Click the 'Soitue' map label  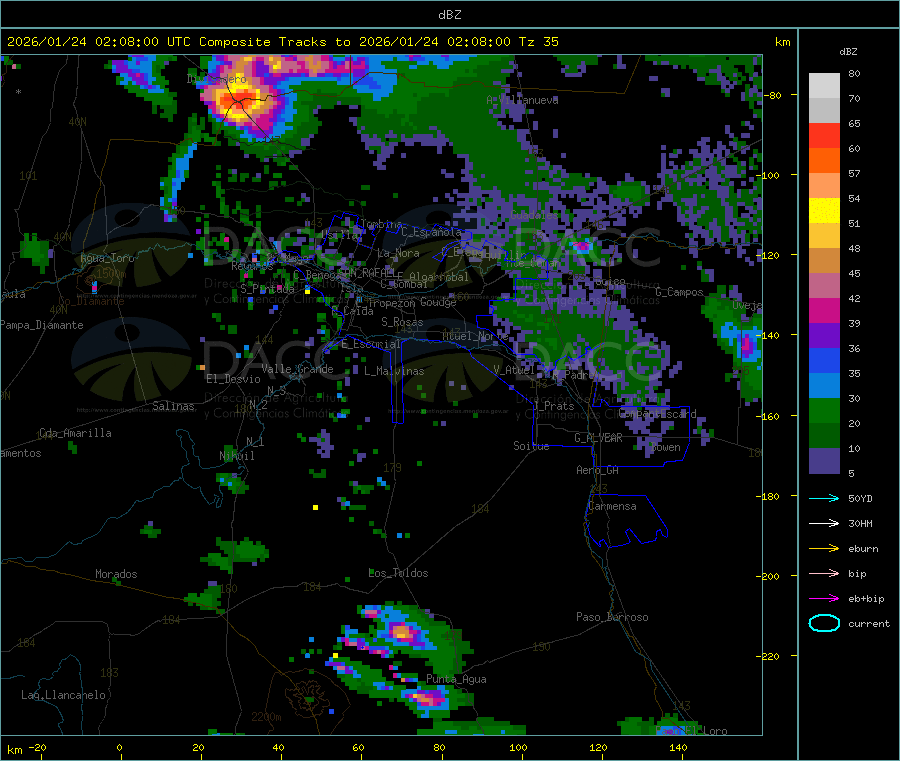tap(531, 446)
